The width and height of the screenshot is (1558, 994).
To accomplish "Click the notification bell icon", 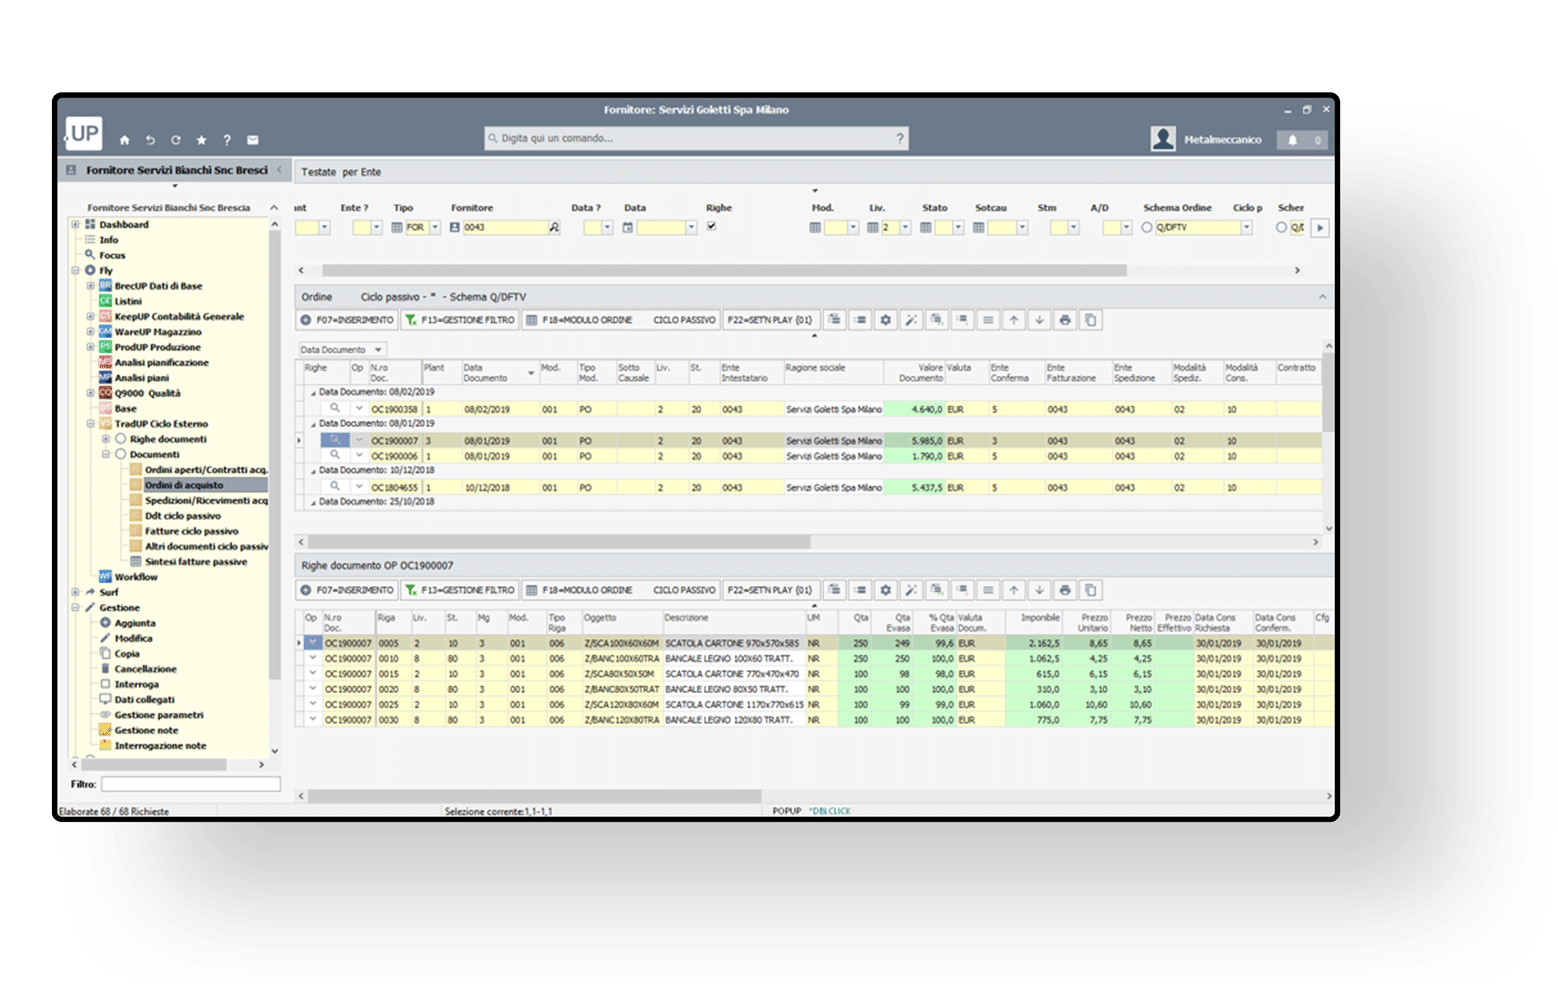I will pos(1292,140).
